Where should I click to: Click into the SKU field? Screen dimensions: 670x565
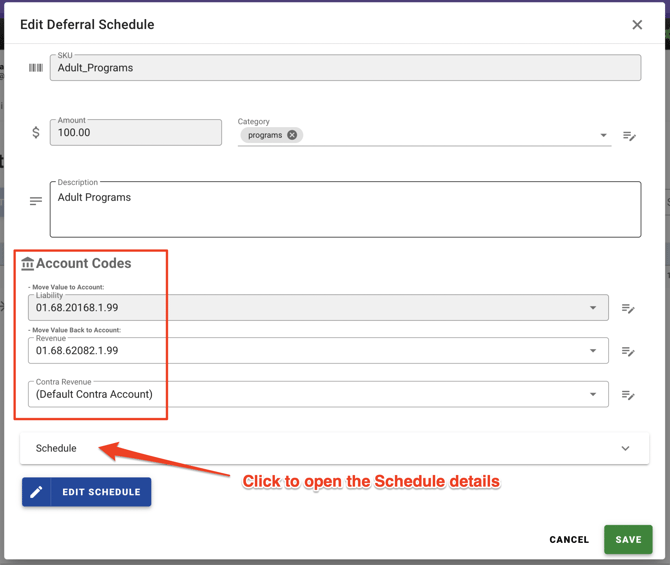[x=345, y=68]
